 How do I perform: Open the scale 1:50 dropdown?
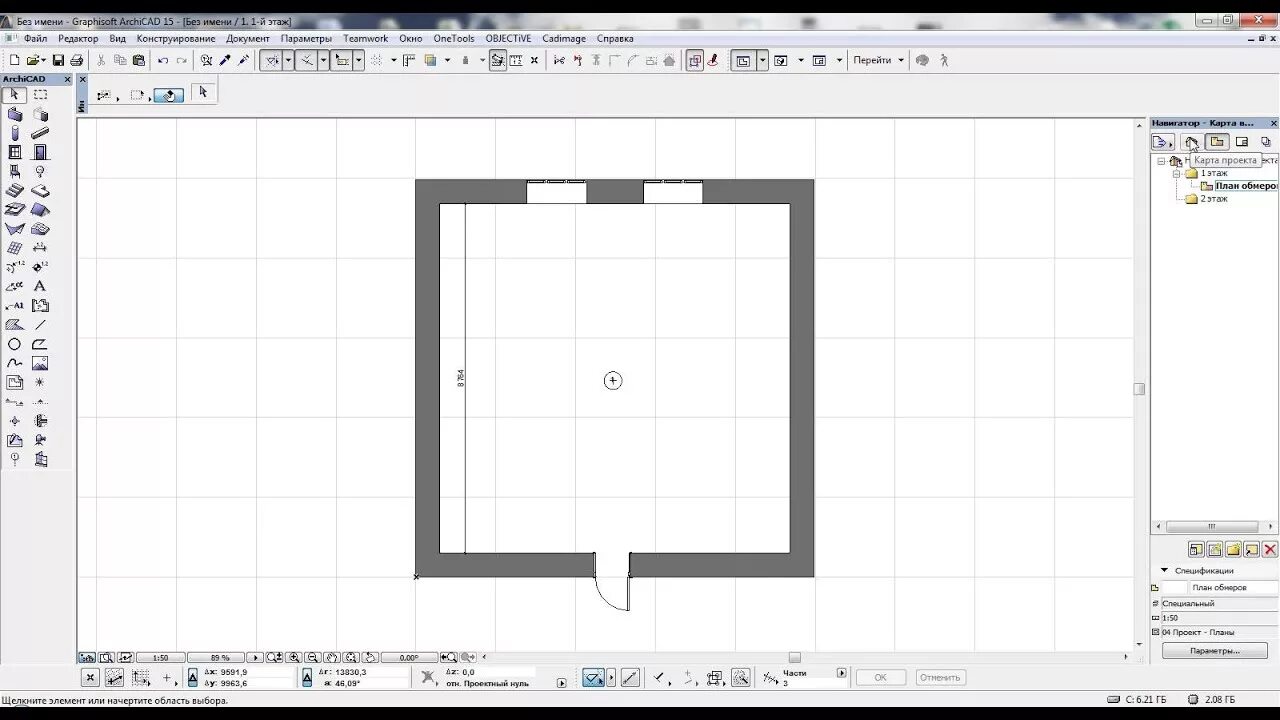click(160, 657)
